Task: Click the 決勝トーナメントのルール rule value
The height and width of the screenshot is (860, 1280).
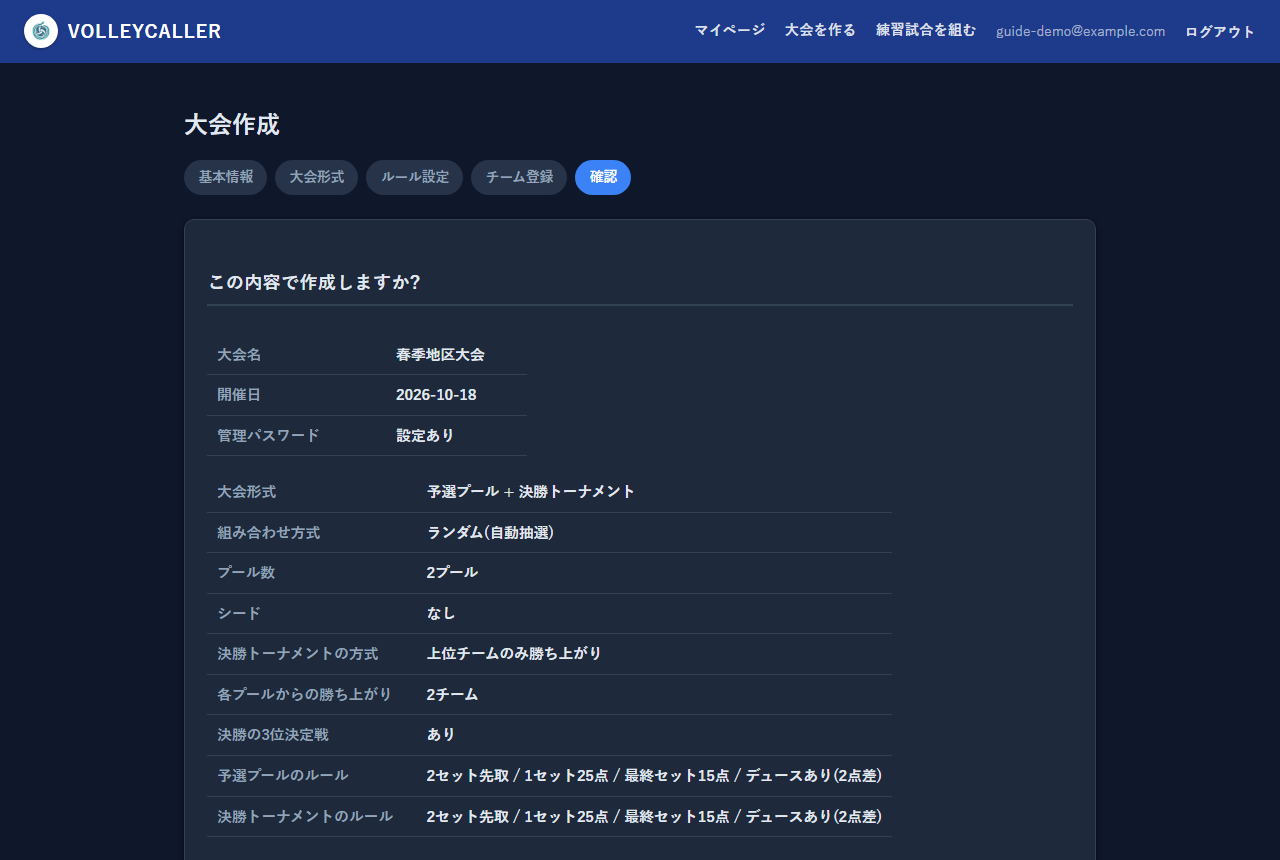Action: 654,817
